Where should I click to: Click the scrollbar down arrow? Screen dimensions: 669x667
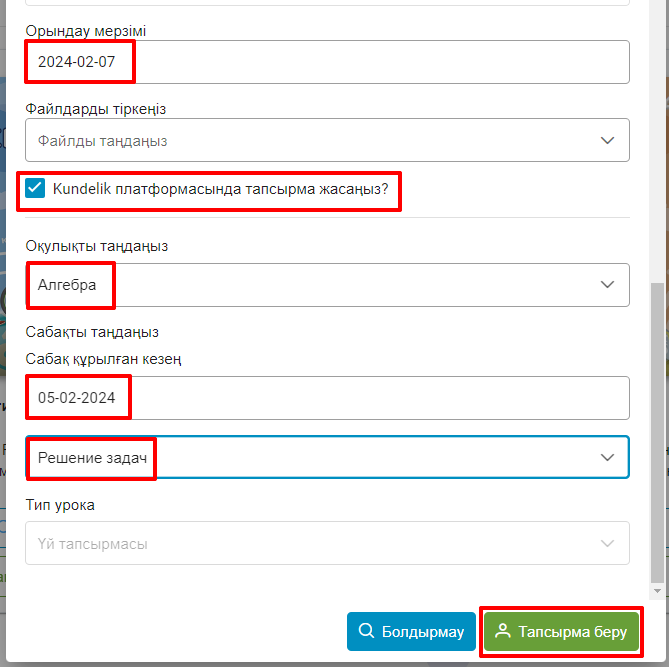(x=657, y=591)
